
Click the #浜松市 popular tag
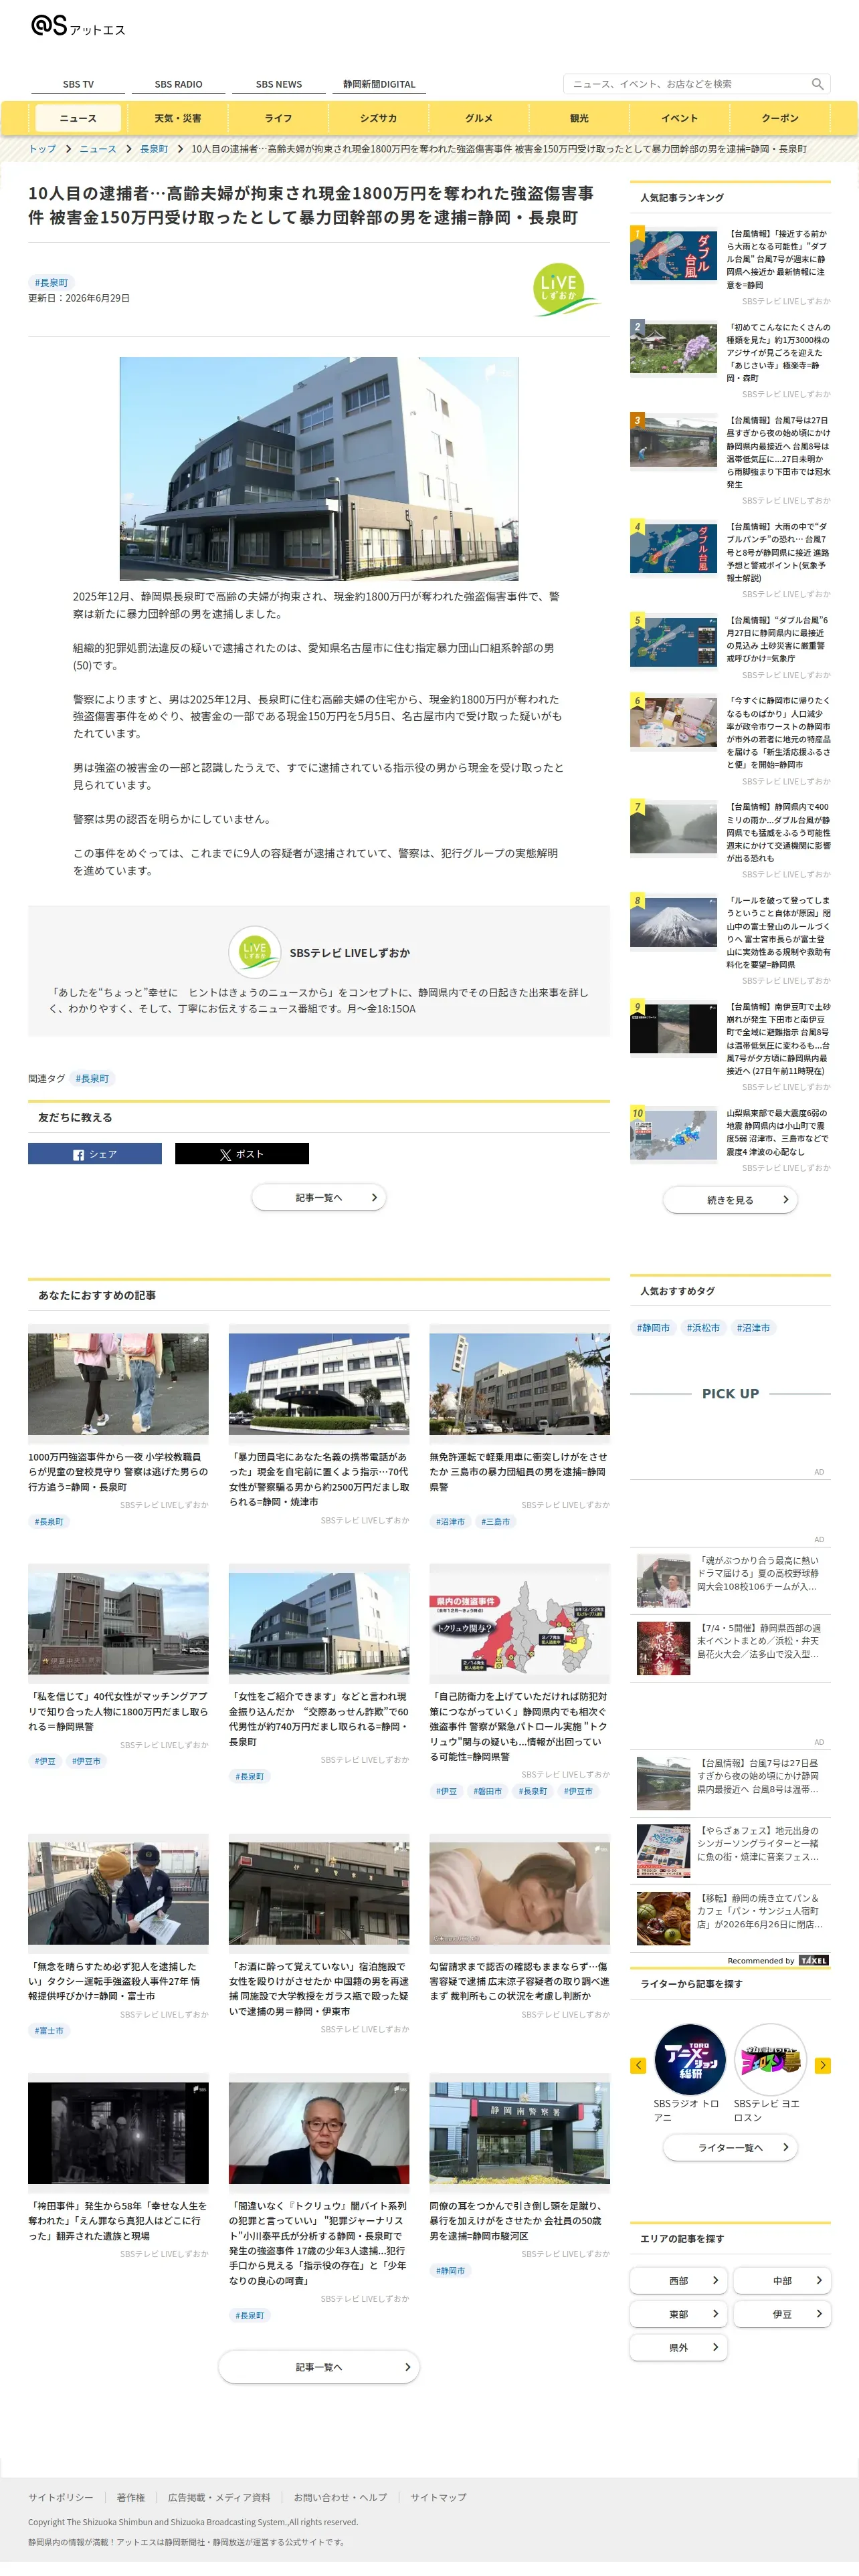click(x=703, y=1328)
